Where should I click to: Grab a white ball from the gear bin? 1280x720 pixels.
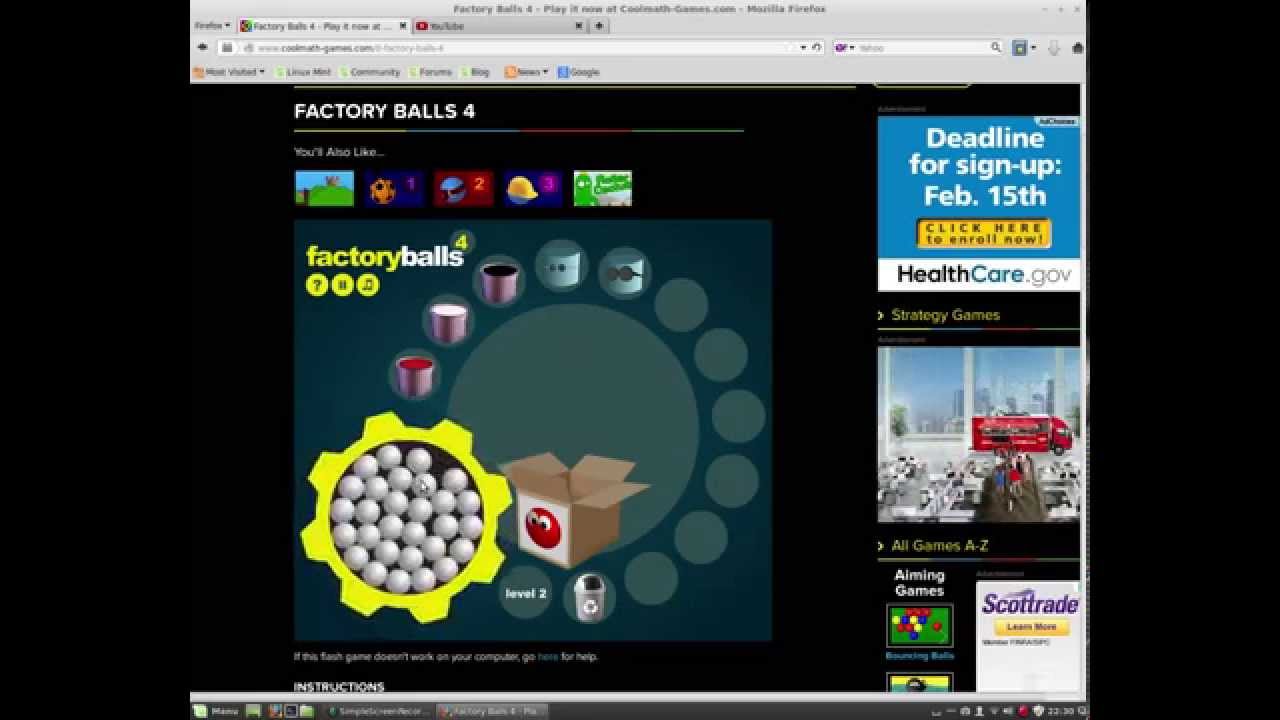pos(406,518)
